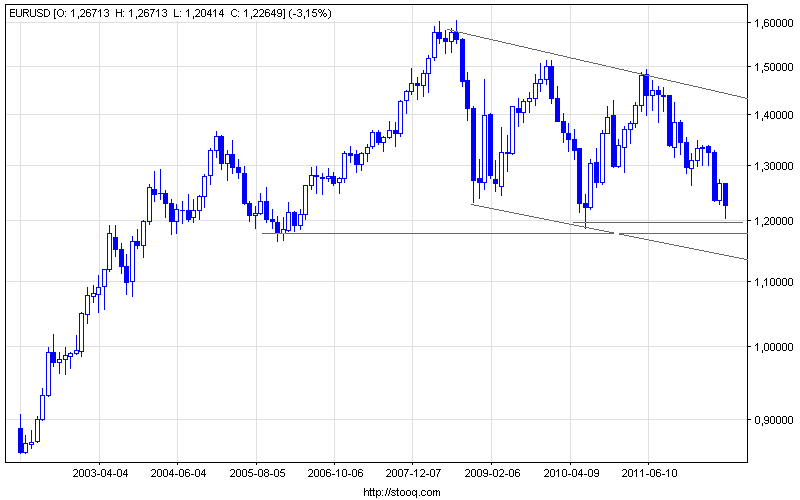Click the 1,10000 price axis label

click(774, 282)
